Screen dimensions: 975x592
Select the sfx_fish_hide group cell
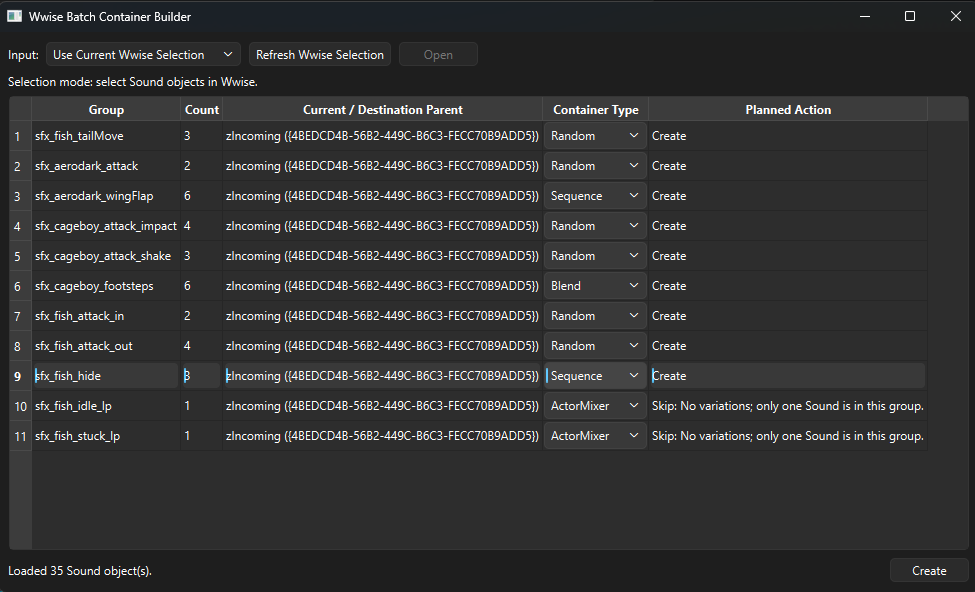[x=106, y=376]
